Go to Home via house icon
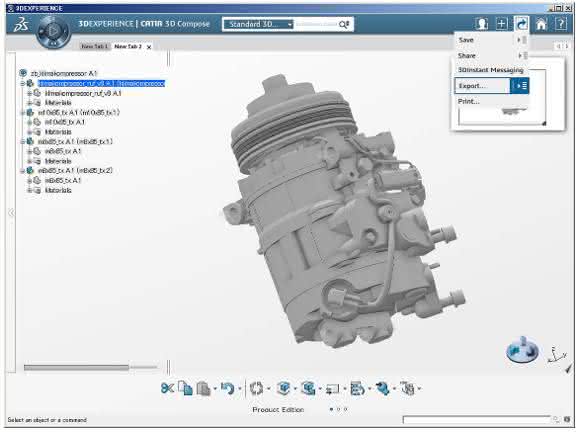This screenshot has height=432, width=580. tap(541, 24)
